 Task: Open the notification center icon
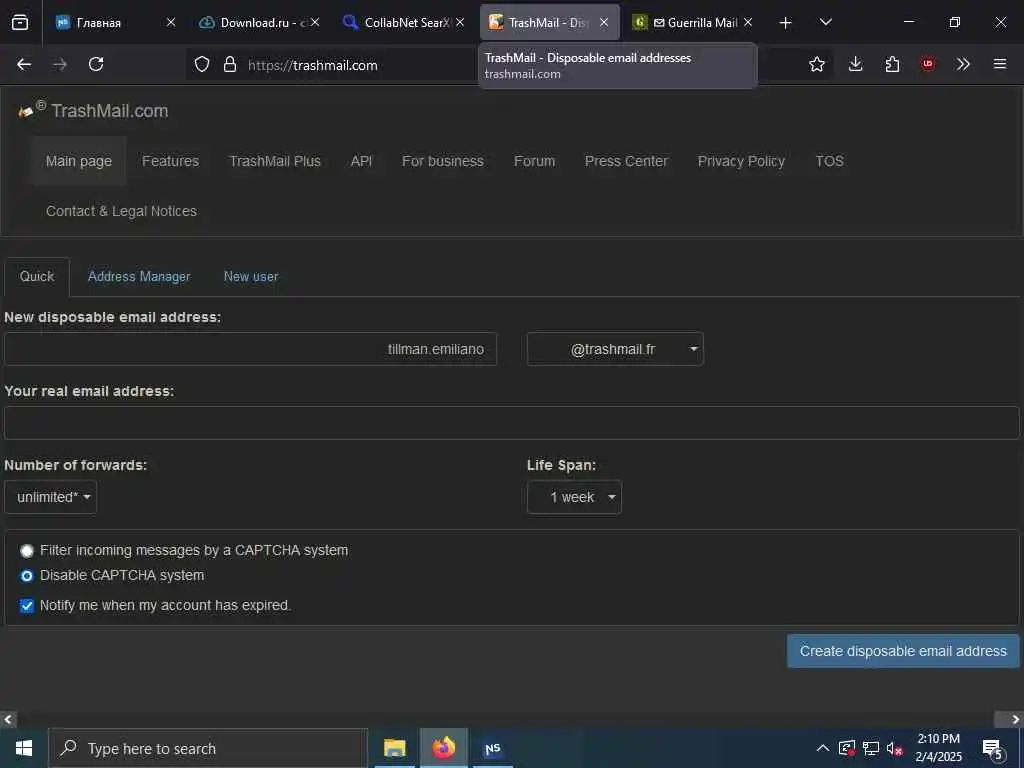point(993,748)
